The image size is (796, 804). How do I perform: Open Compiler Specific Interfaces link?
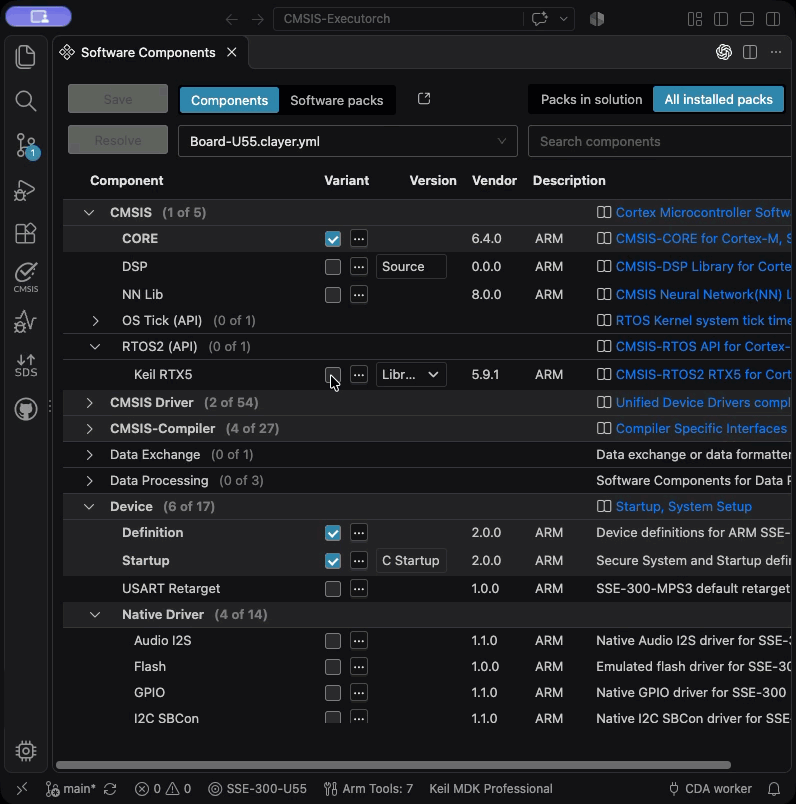point(701,429)
